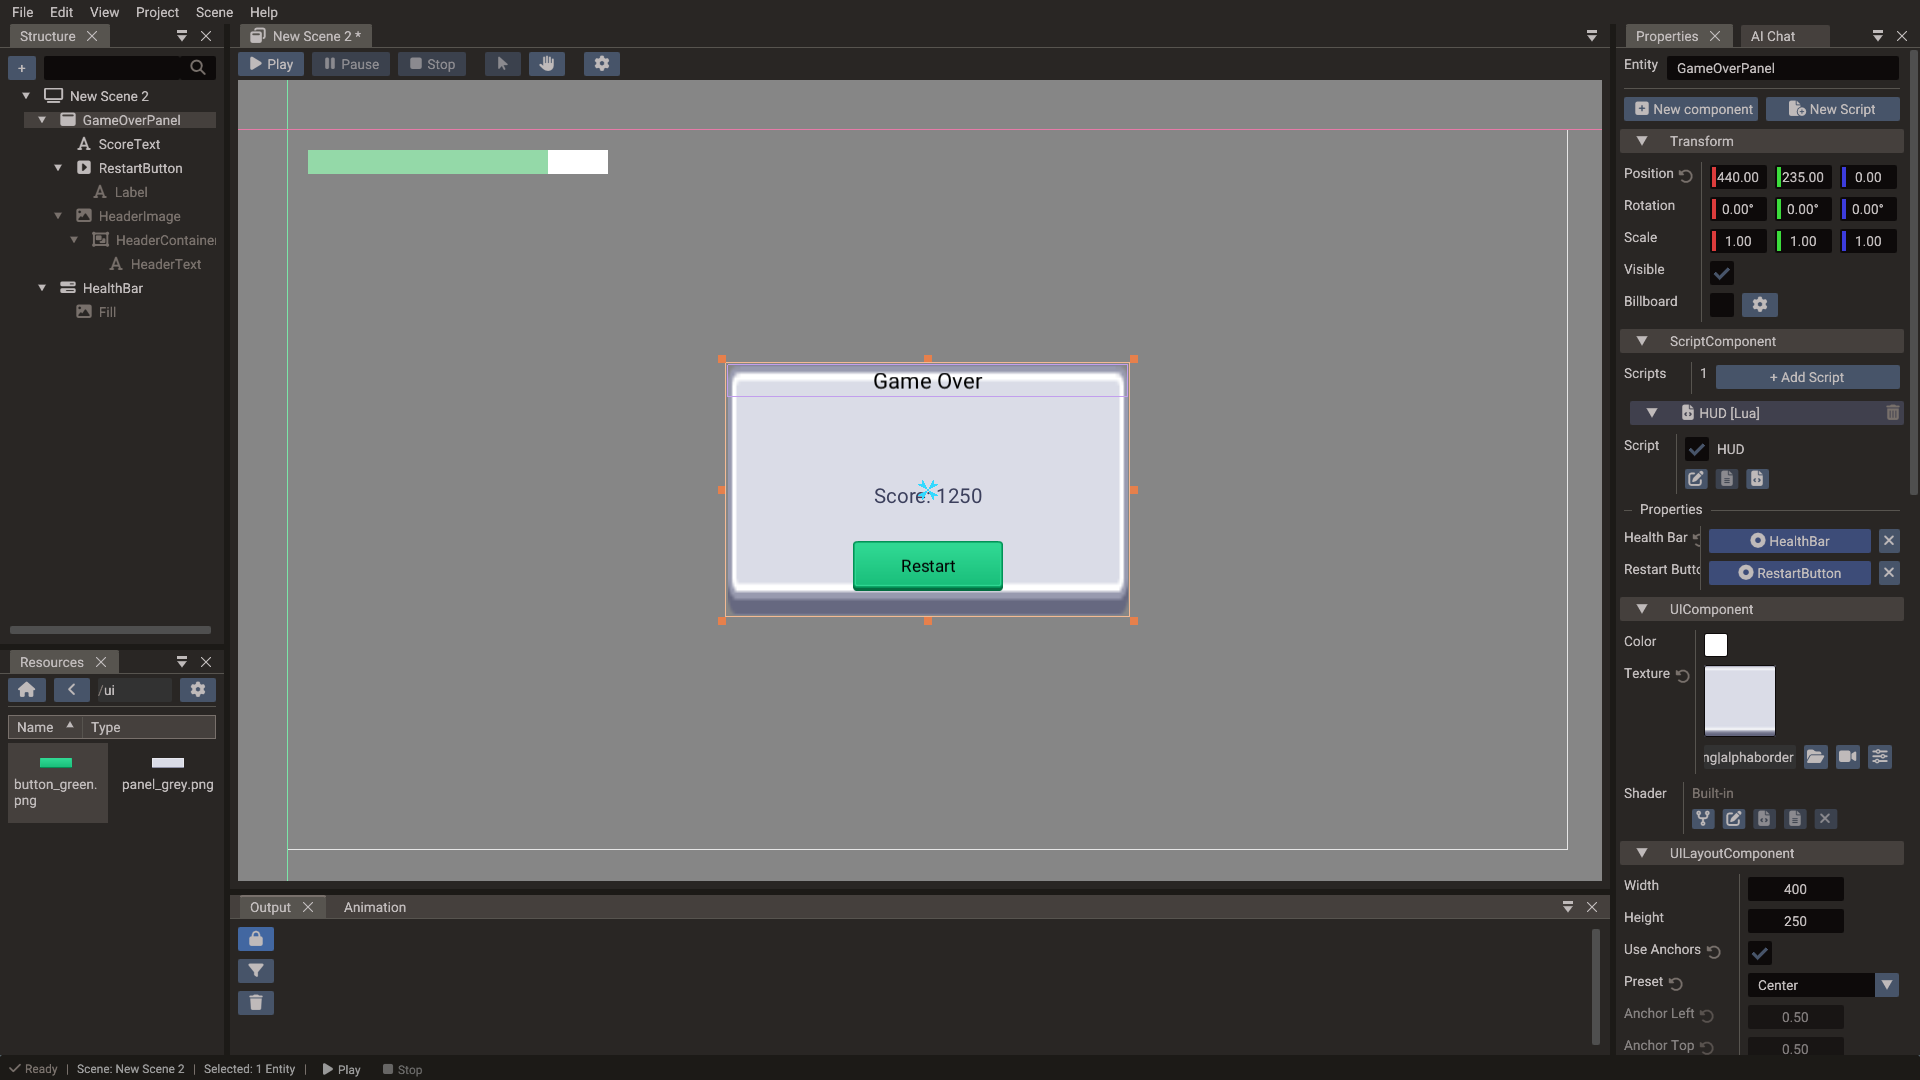Collapse the Transform section

[1641, 141]
